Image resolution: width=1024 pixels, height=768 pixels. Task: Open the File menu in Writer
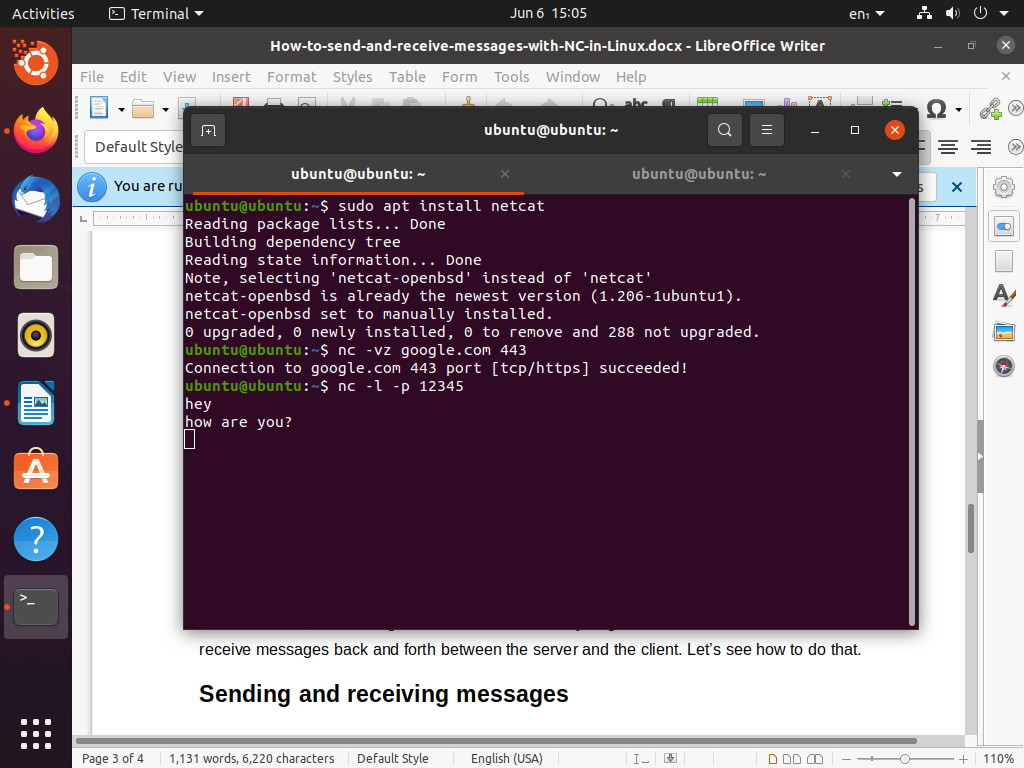[92, 77]
